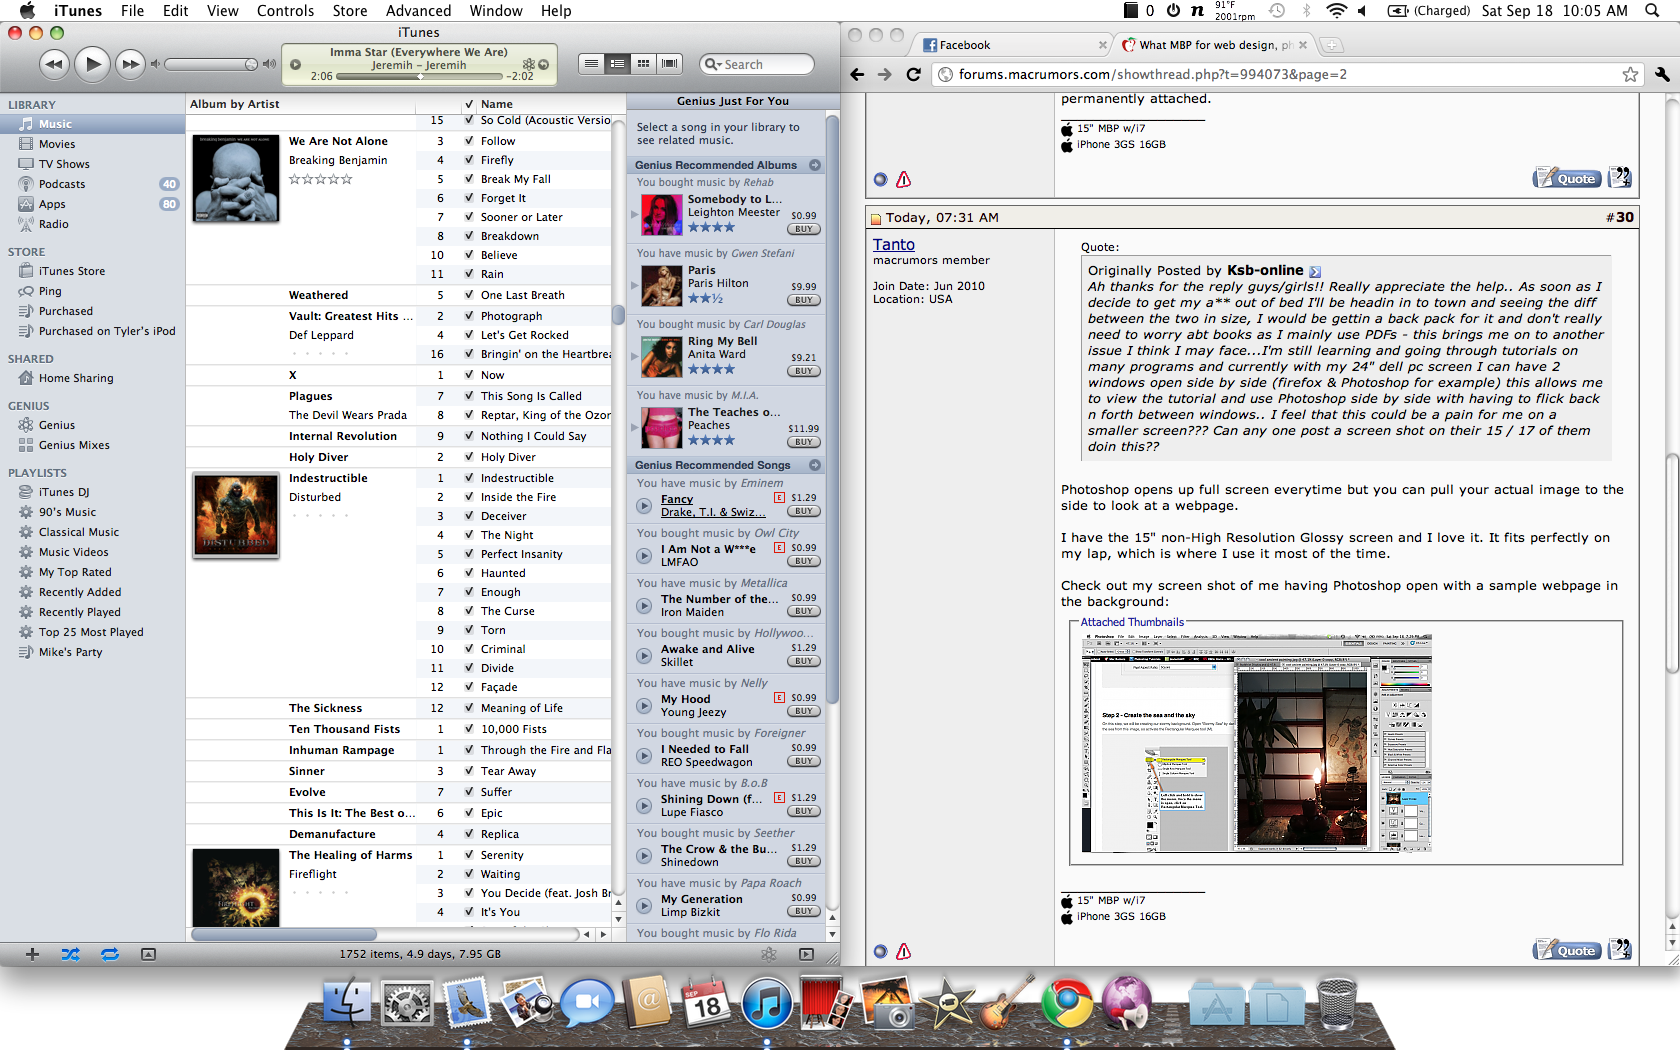Report post #30 with the warning triangle icon
Screen dimensions: 1680x1050
click(904, 951)
